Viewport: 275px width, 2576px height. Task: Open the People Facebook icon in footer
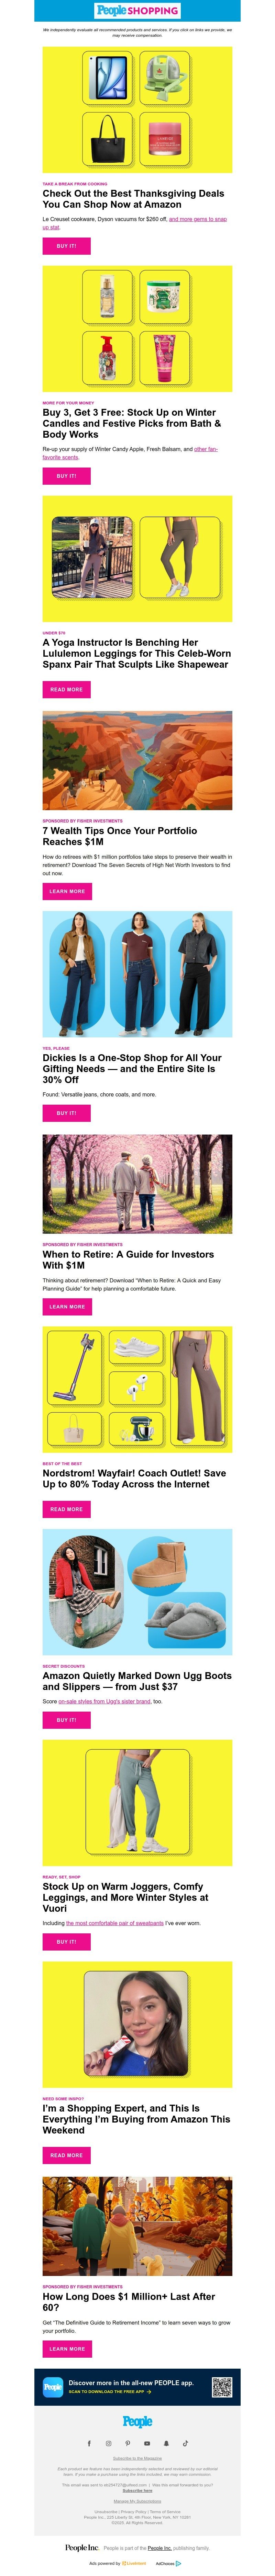click(x=89, y=2443)
